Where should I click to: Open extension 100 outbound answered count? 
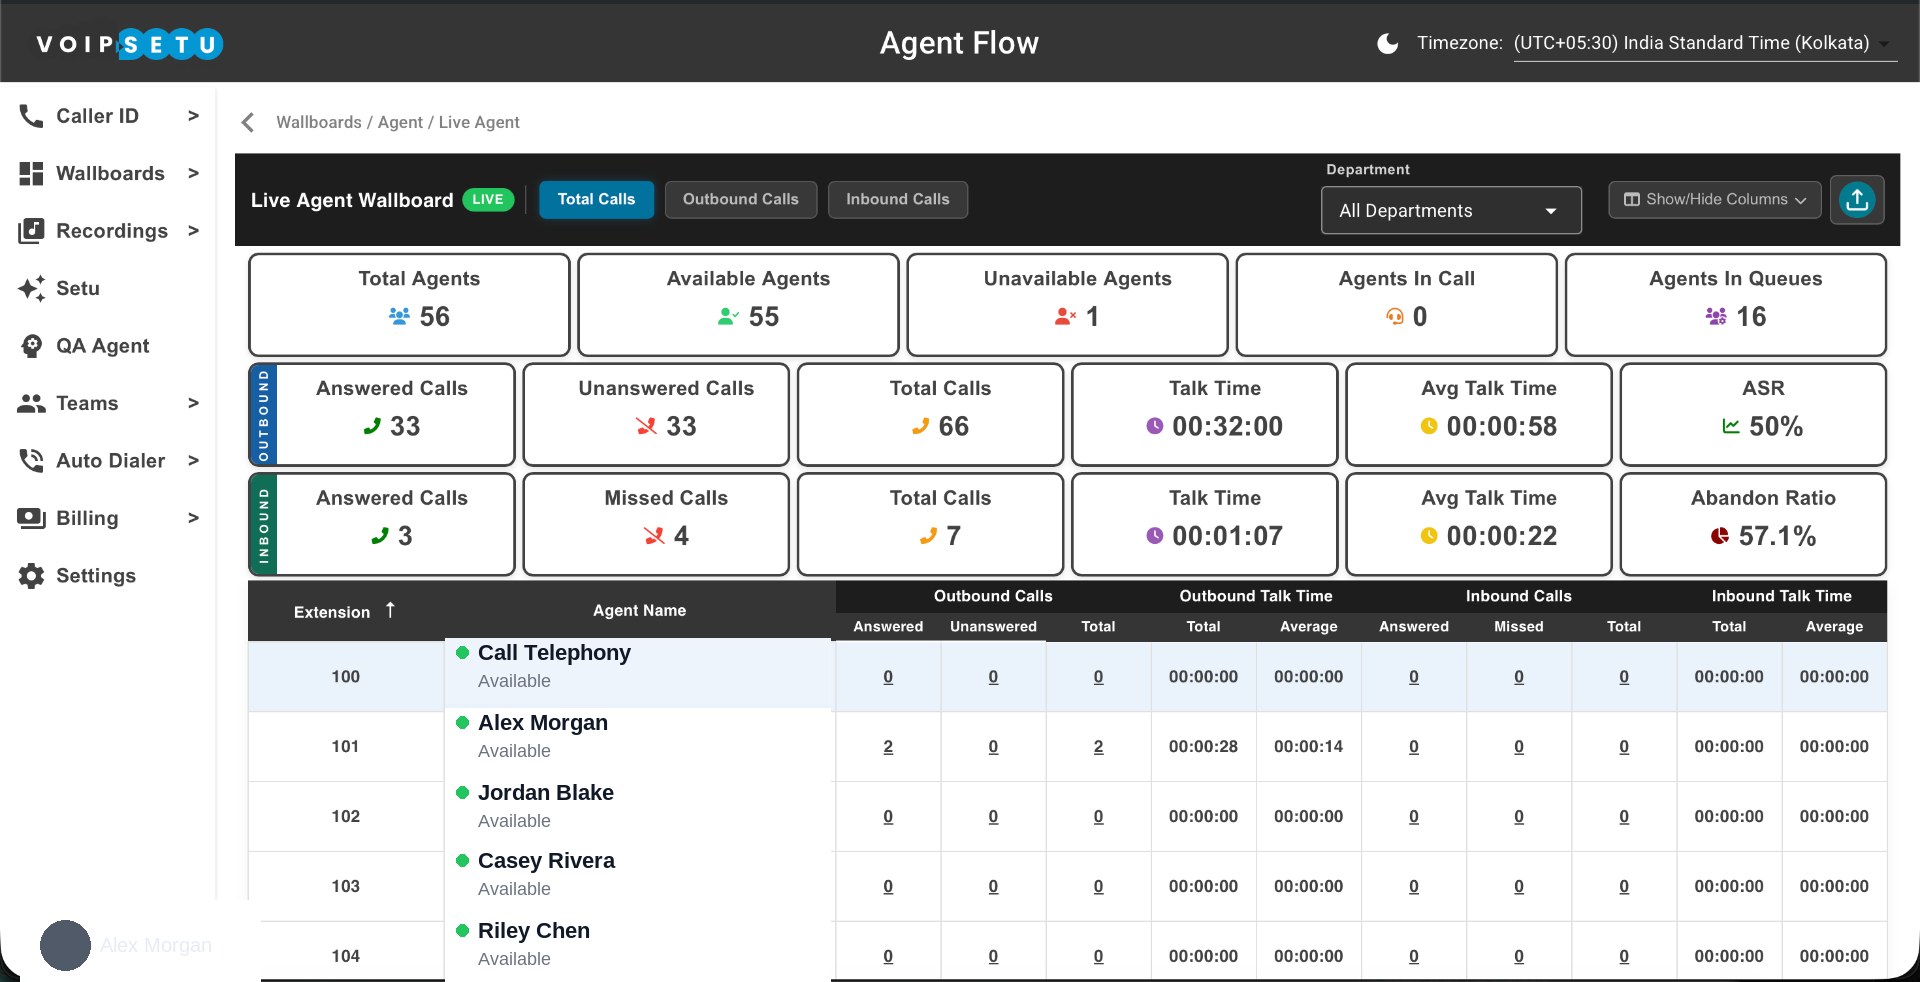tap(888, 677)
